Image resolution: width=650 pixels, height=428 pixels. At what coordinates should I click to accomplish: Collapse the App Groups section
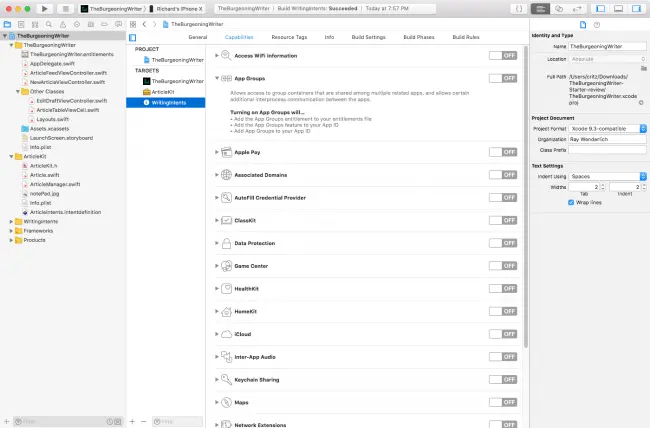click(216, 78)
